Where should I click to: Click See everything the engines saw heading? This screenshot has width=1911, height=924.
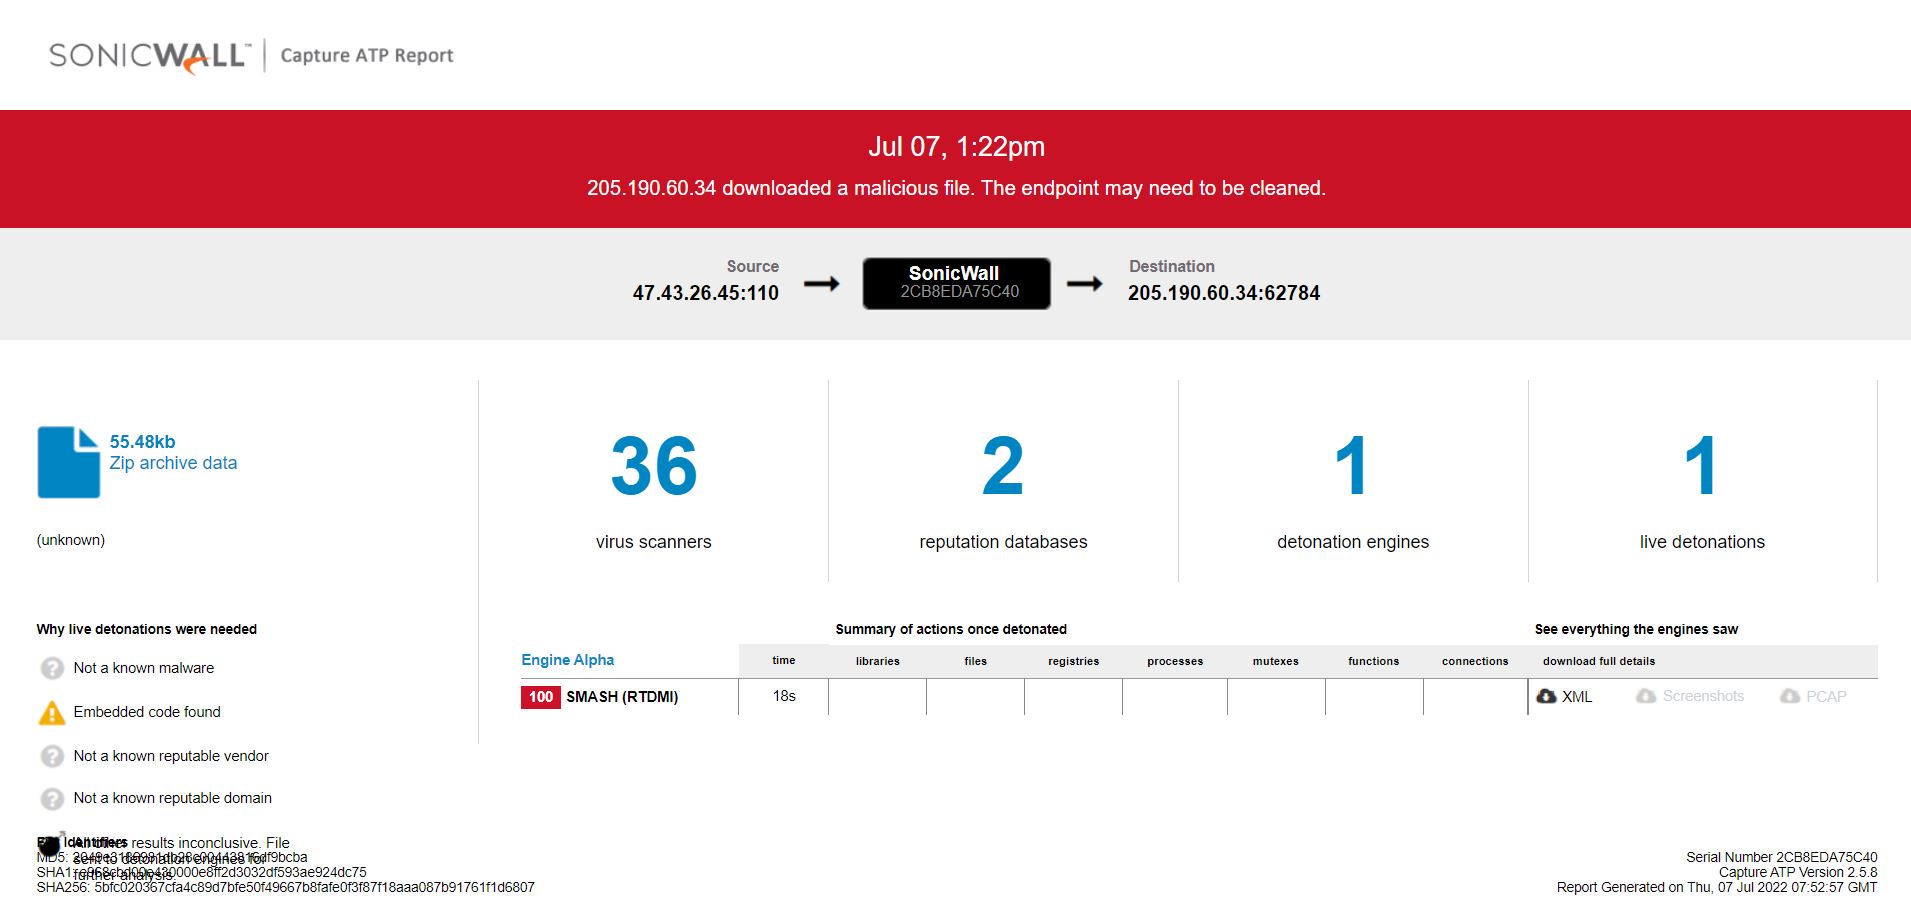pyautogui.click(x=1636, y=629)
